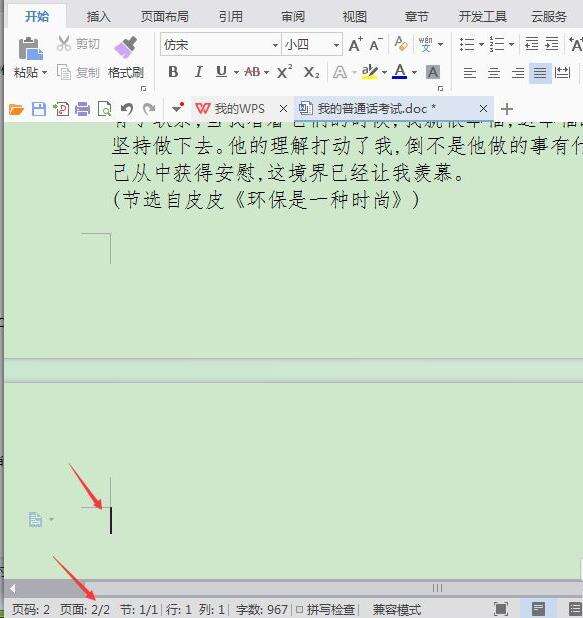
Task: Open text effects A outline button
Action: pyautogui.click(x=339, y=73)
